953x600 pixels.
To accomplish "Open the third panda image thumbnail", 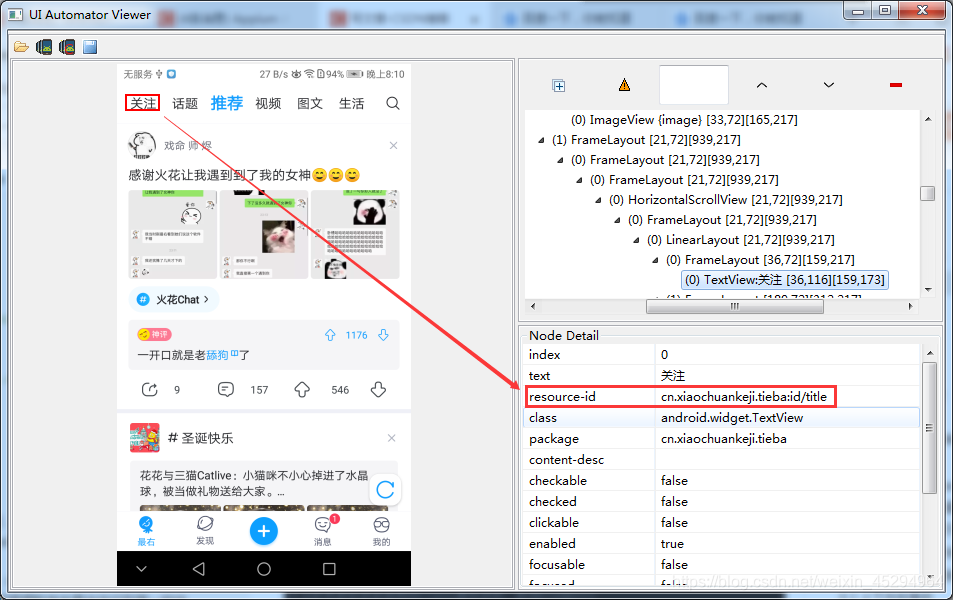I will pyautogui.click(x=355, y=234).
